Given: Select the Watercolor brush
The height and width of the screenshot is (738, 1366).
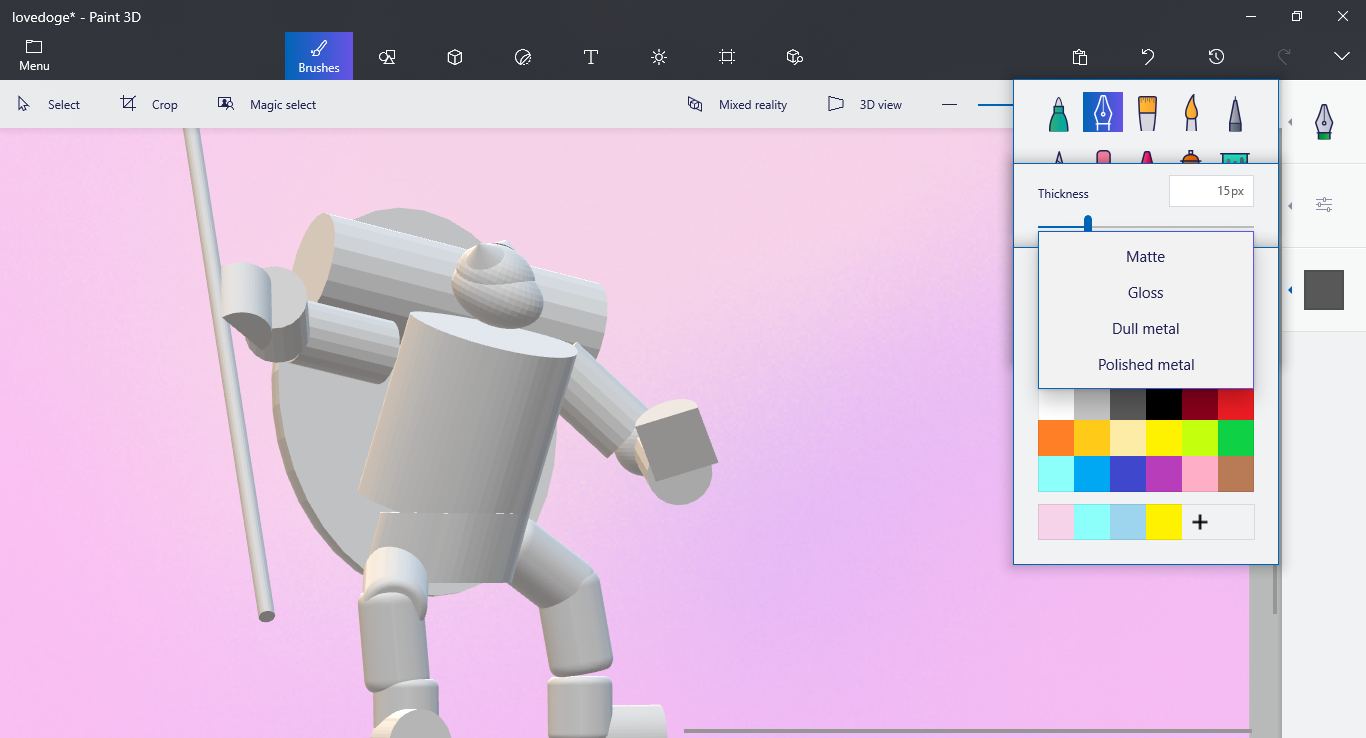Looking at the screenshot, I should (x=1191, y=113).
